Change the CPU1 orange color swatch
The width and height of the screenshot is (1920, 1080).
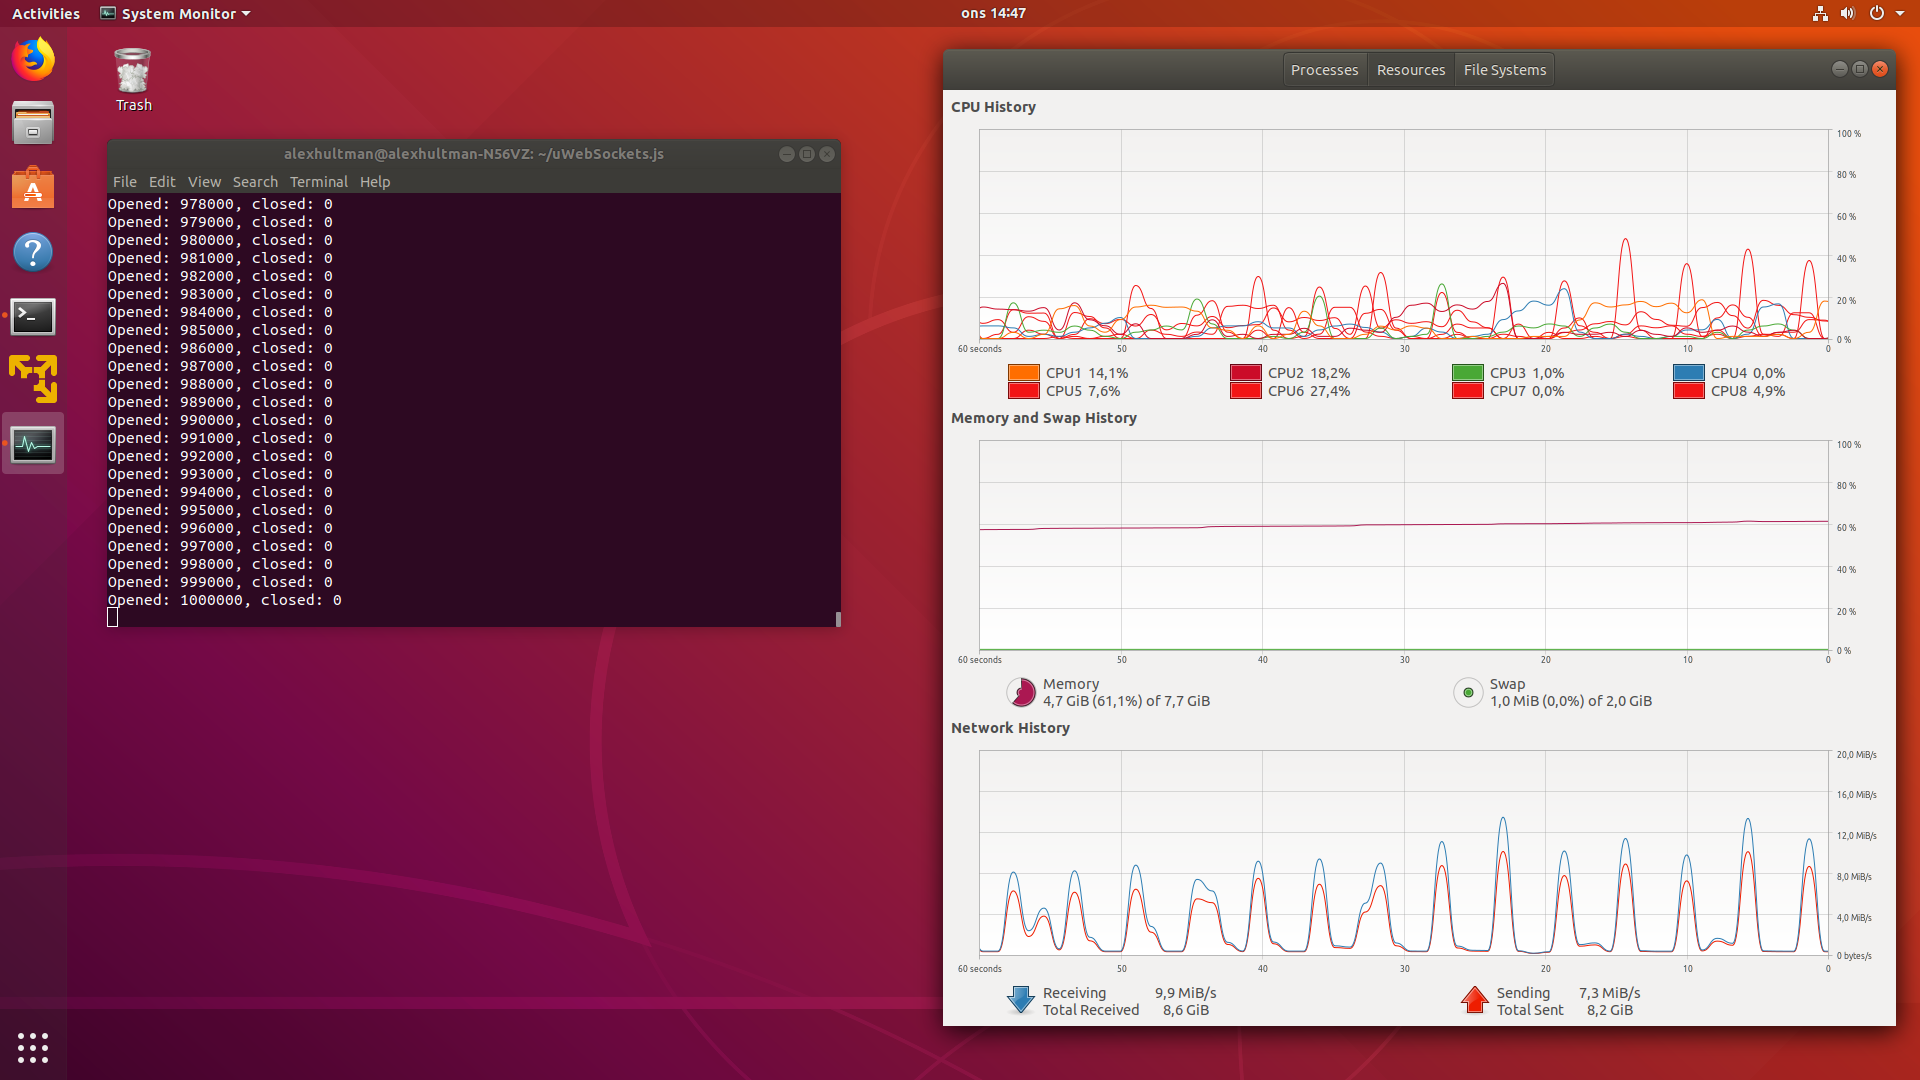click(1023, 373)
